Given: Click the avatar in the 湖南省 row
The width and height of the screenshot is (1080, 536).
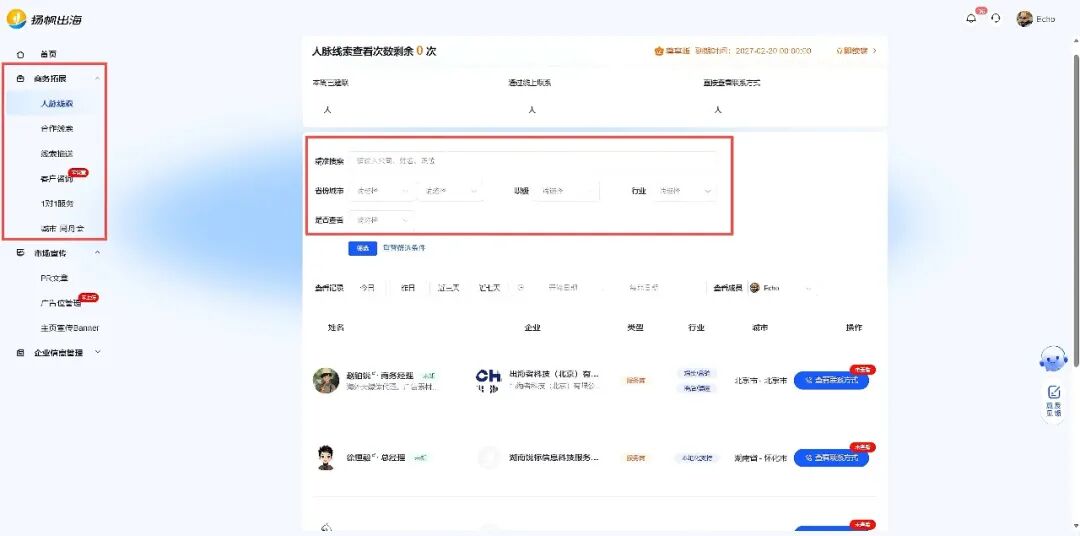Looking at the screenshot, I should click(x=326, y=457).
